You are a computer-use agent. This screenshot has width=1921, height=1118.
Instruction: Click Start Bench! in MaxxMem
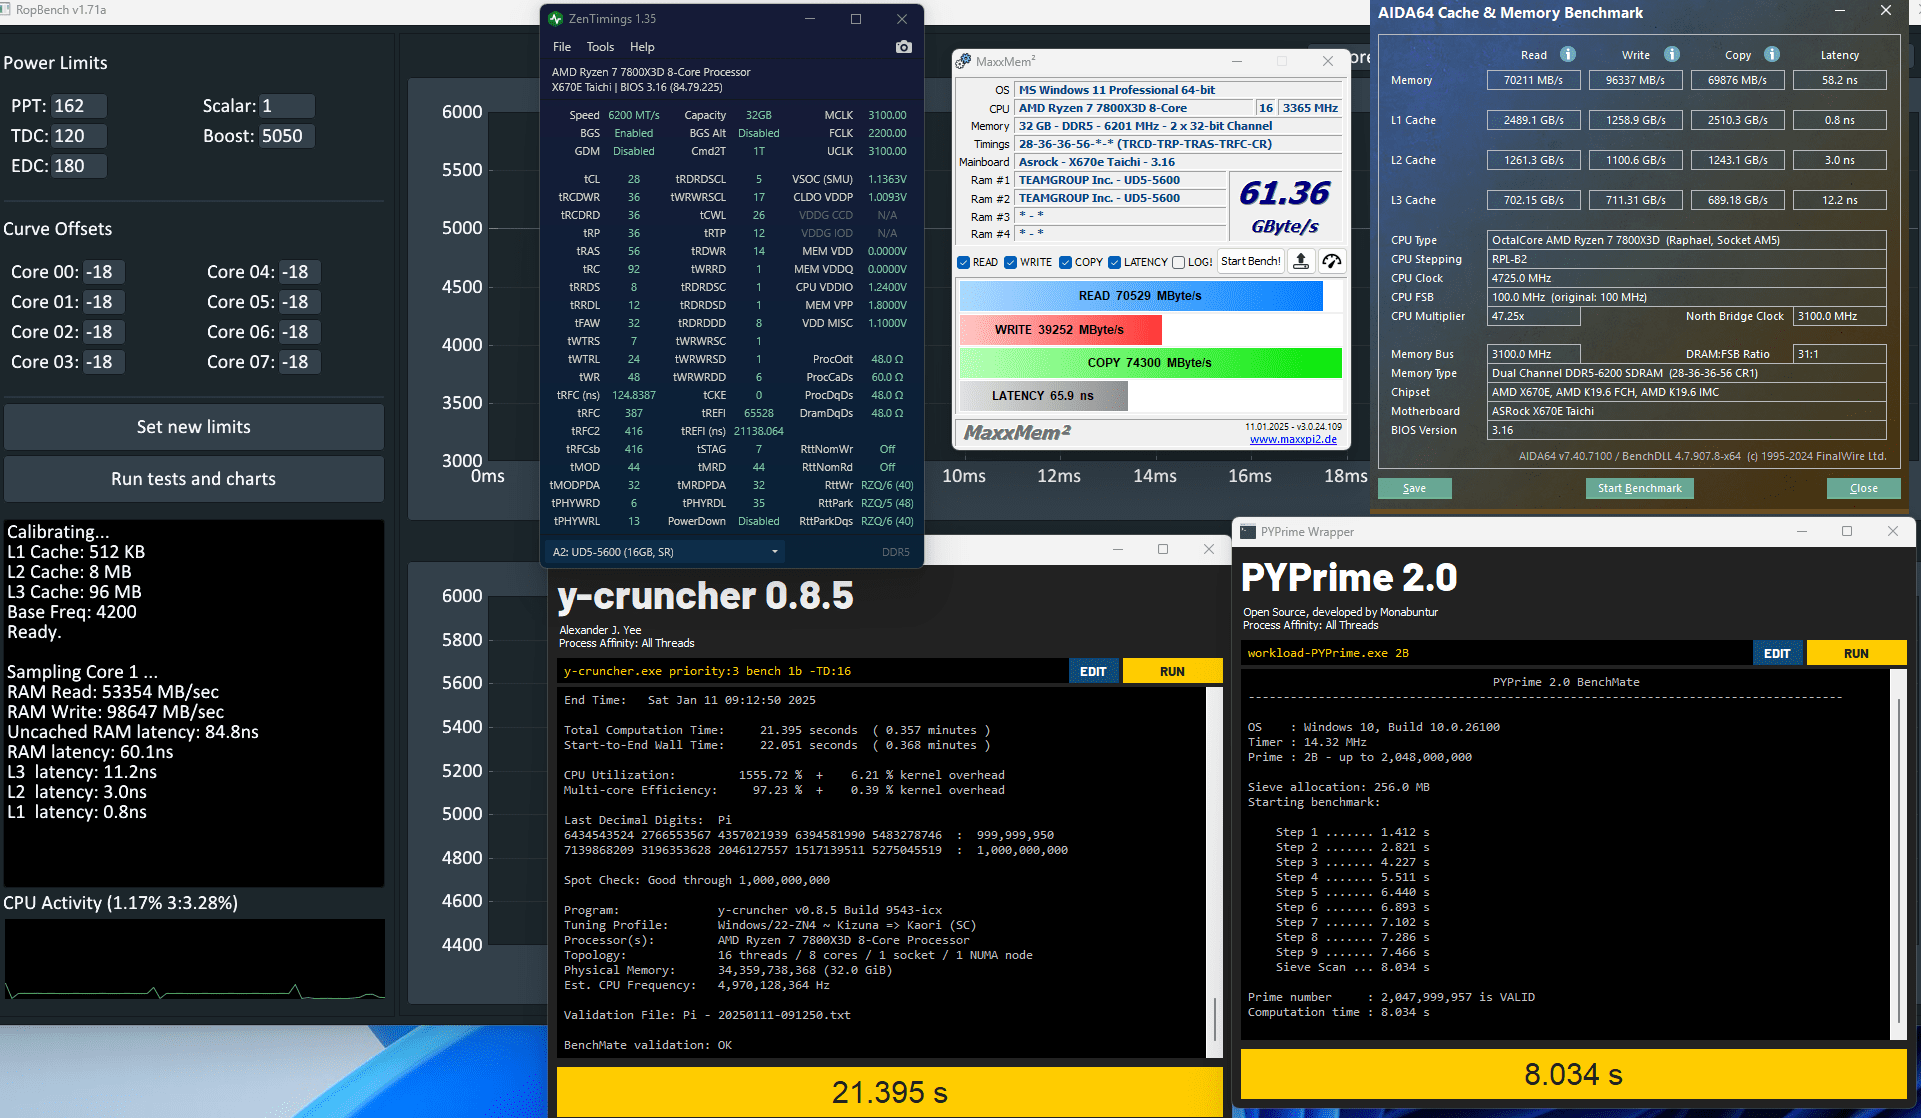click(x=1250, y=262)
